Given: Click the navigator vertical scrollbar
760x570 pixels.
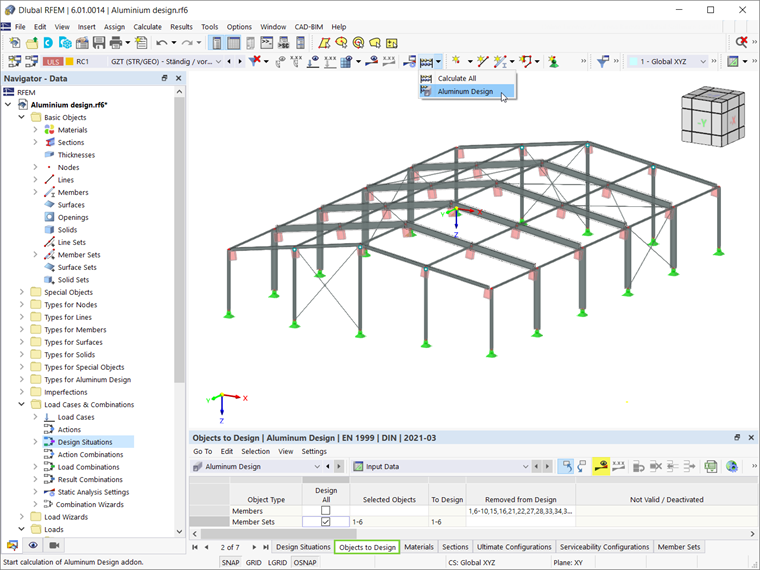Looking at the screenshot, I should click(x=179, y=240).
